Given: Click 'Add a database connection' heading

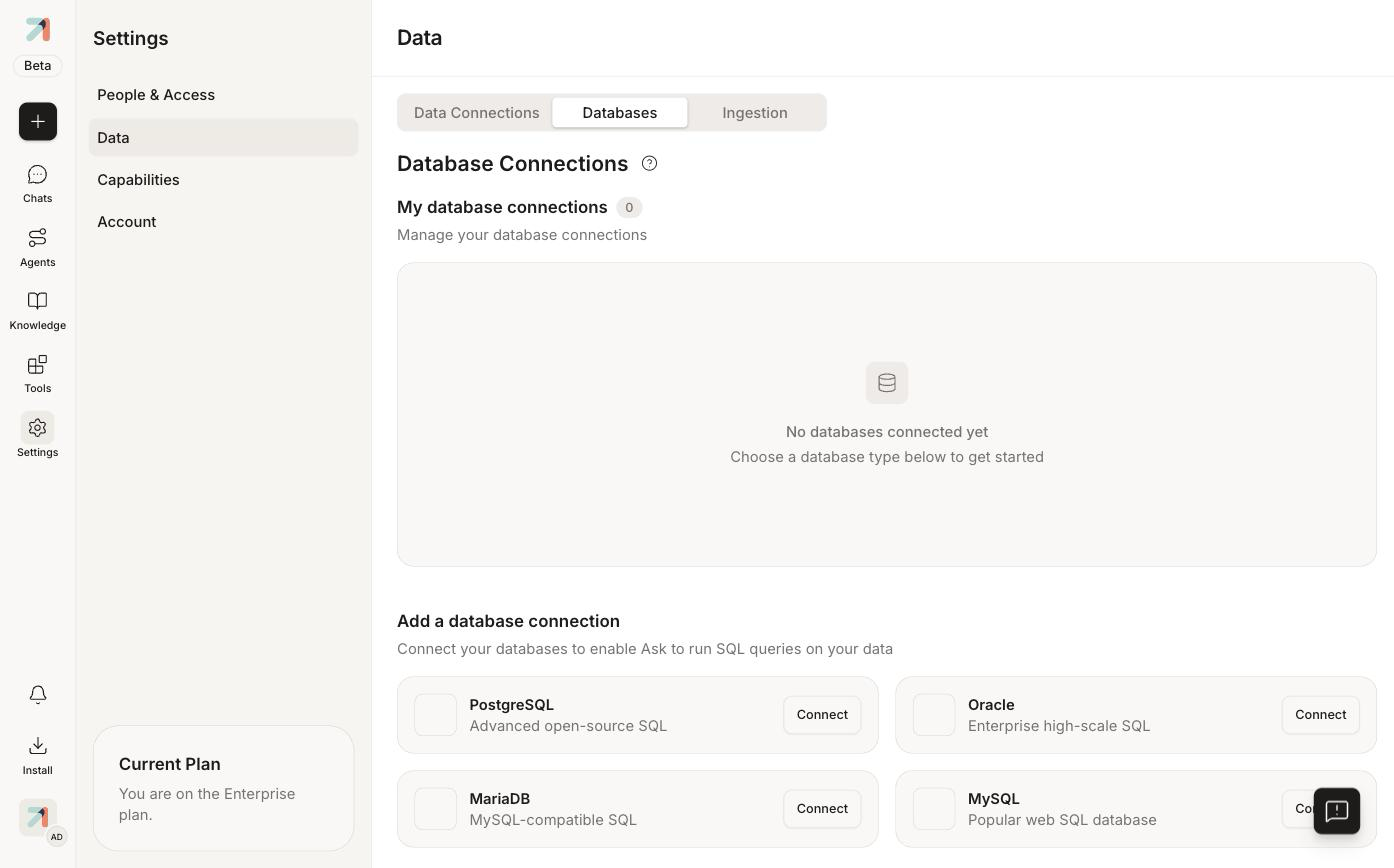Looking at the screenshot, I should [x=508, y=621].
